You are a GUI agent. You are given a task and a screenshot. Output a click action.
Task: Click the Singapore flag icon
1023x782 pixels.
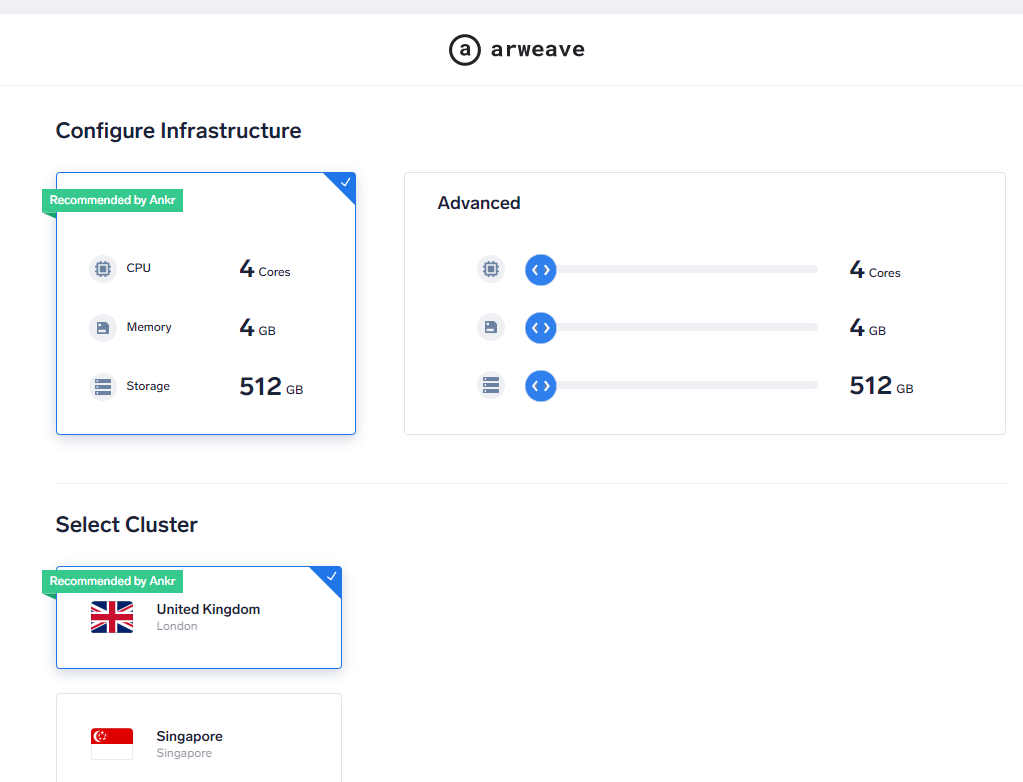click(112, 744)
